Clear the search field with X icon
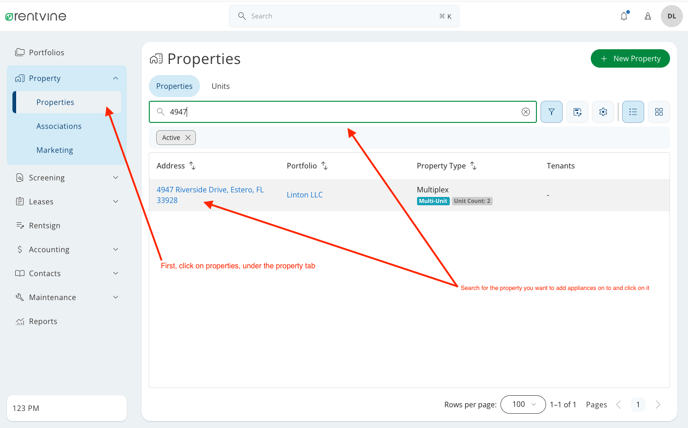The height and width of the screenshot is (428, 688). (x=526, y=112)
